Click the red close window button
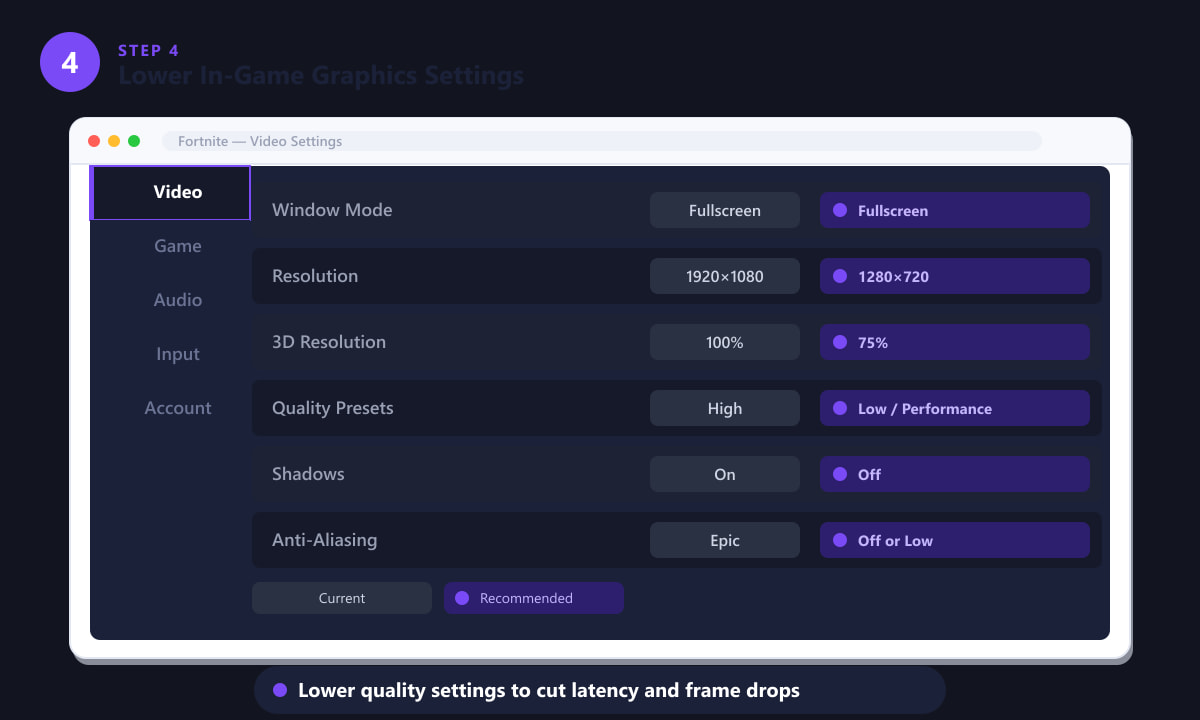The height and width of the screenshot is (720, 1200). tap(94, 141)
